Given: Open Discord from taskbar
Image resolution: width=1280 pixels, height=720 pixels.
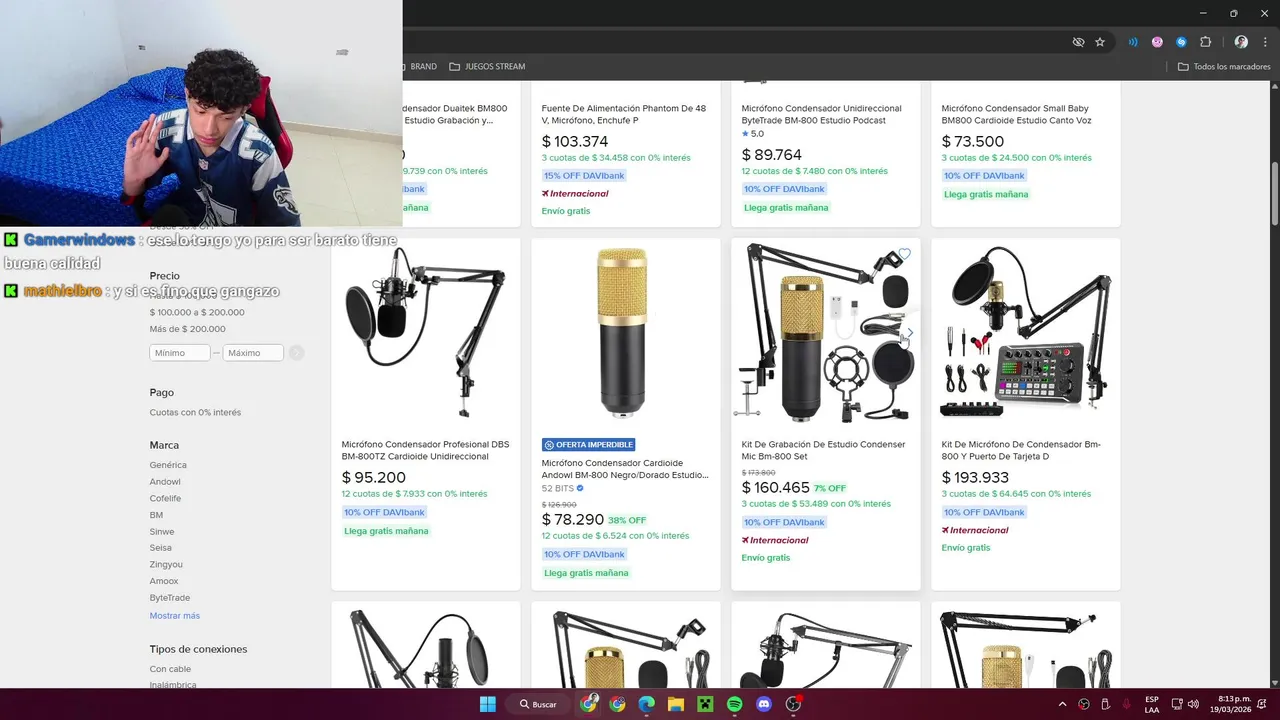Looking at the screenshot, I should 764,704.
